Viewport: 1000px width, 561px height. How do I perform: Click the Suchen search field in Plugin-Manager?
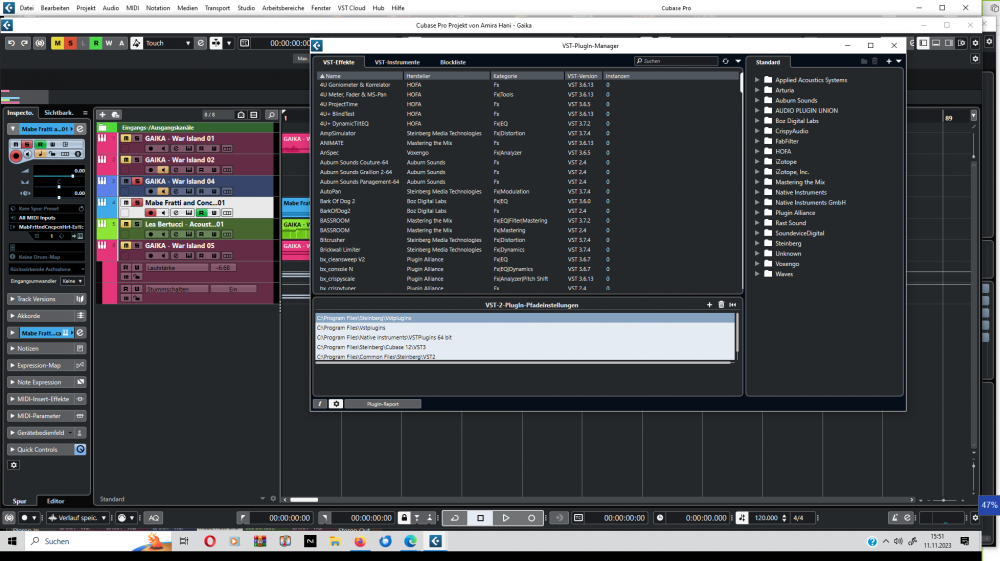[676, 61]
